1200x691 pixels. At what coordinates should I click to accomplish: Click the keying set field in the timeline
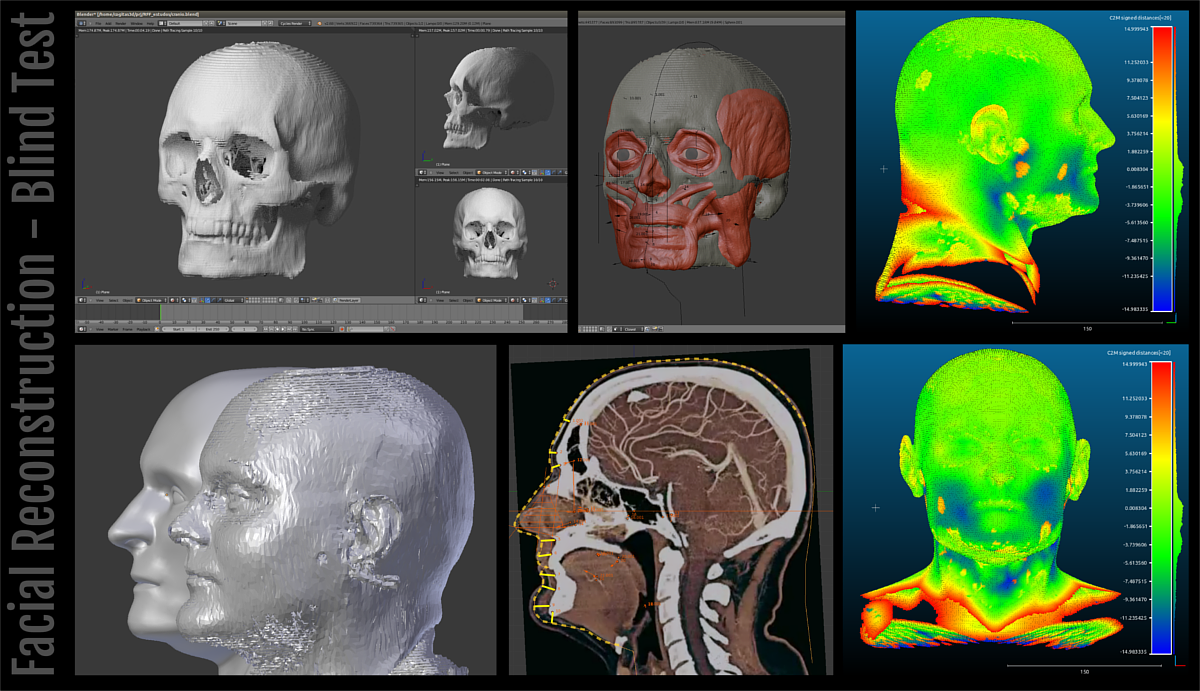pos(365,329)
